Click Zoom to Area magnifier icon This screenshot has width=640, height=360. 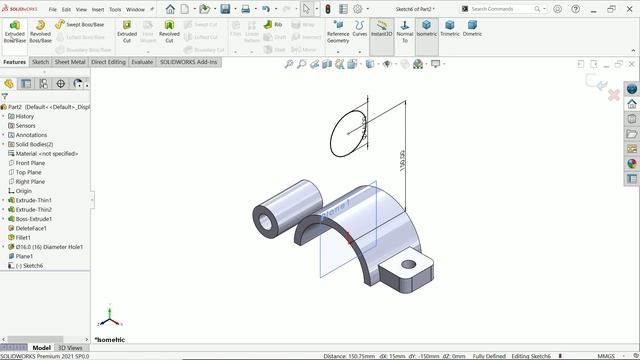302,64
